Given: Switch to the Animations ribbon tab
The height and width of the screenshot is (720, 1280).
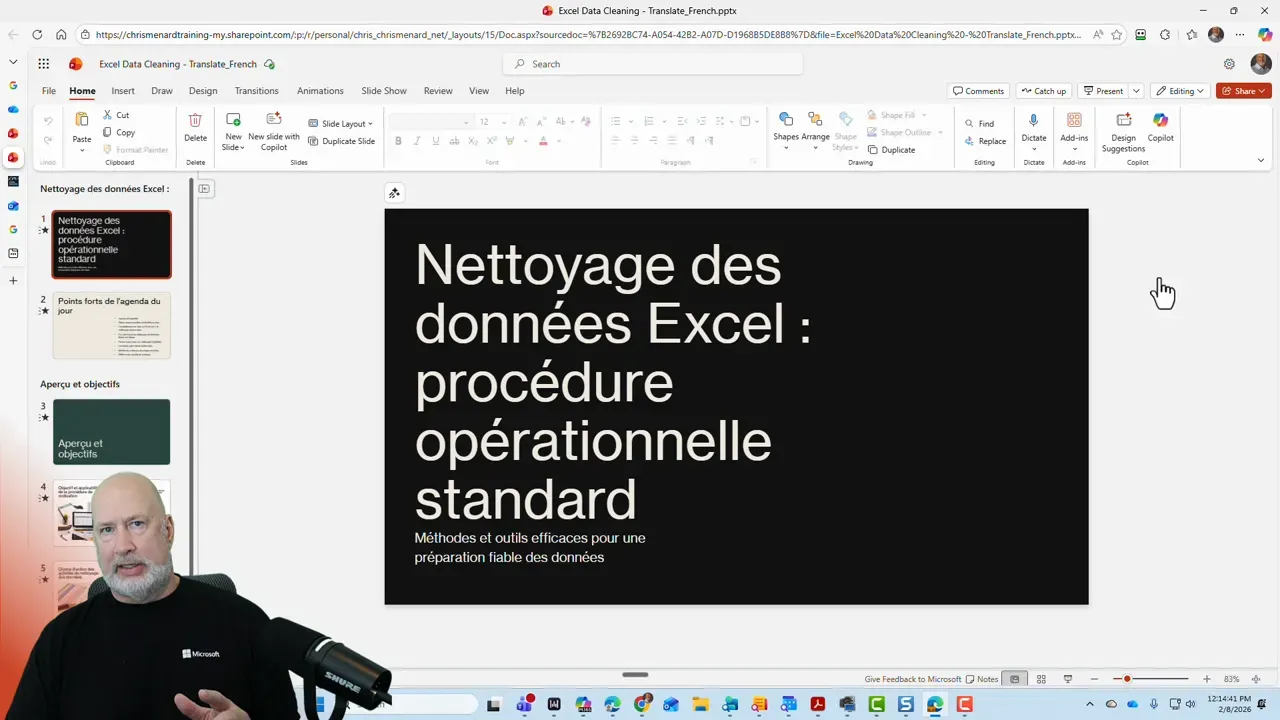Looking at the screenshot, I should point(319,90).
